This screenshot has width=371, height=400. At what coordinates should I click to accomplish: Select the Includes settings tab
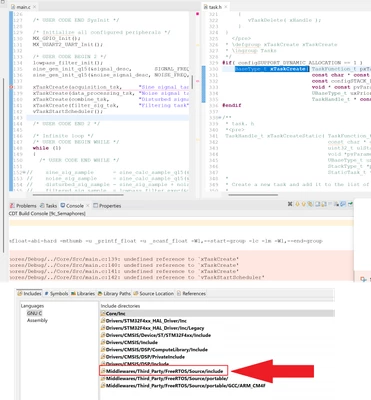click(x=30, y=294)
